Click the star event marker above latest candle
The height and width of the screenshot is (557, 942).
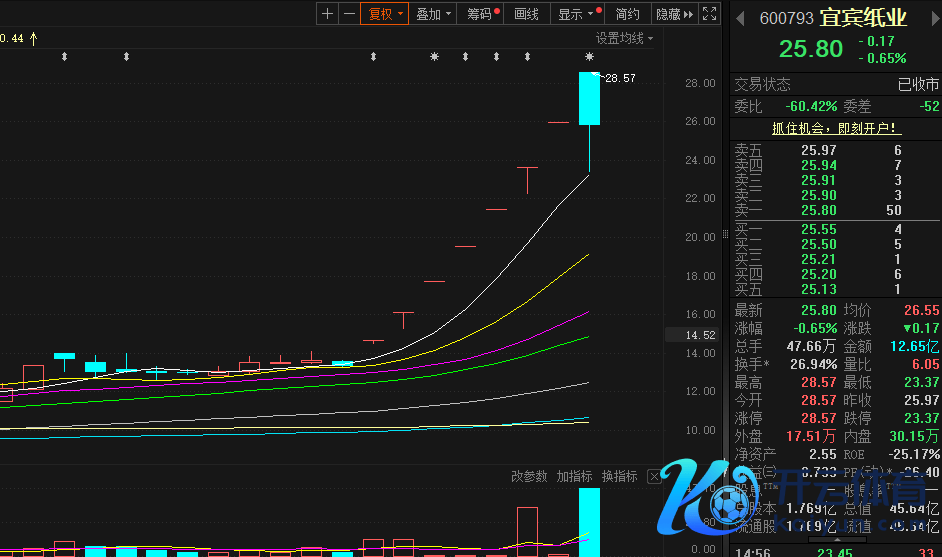[589, 57]
